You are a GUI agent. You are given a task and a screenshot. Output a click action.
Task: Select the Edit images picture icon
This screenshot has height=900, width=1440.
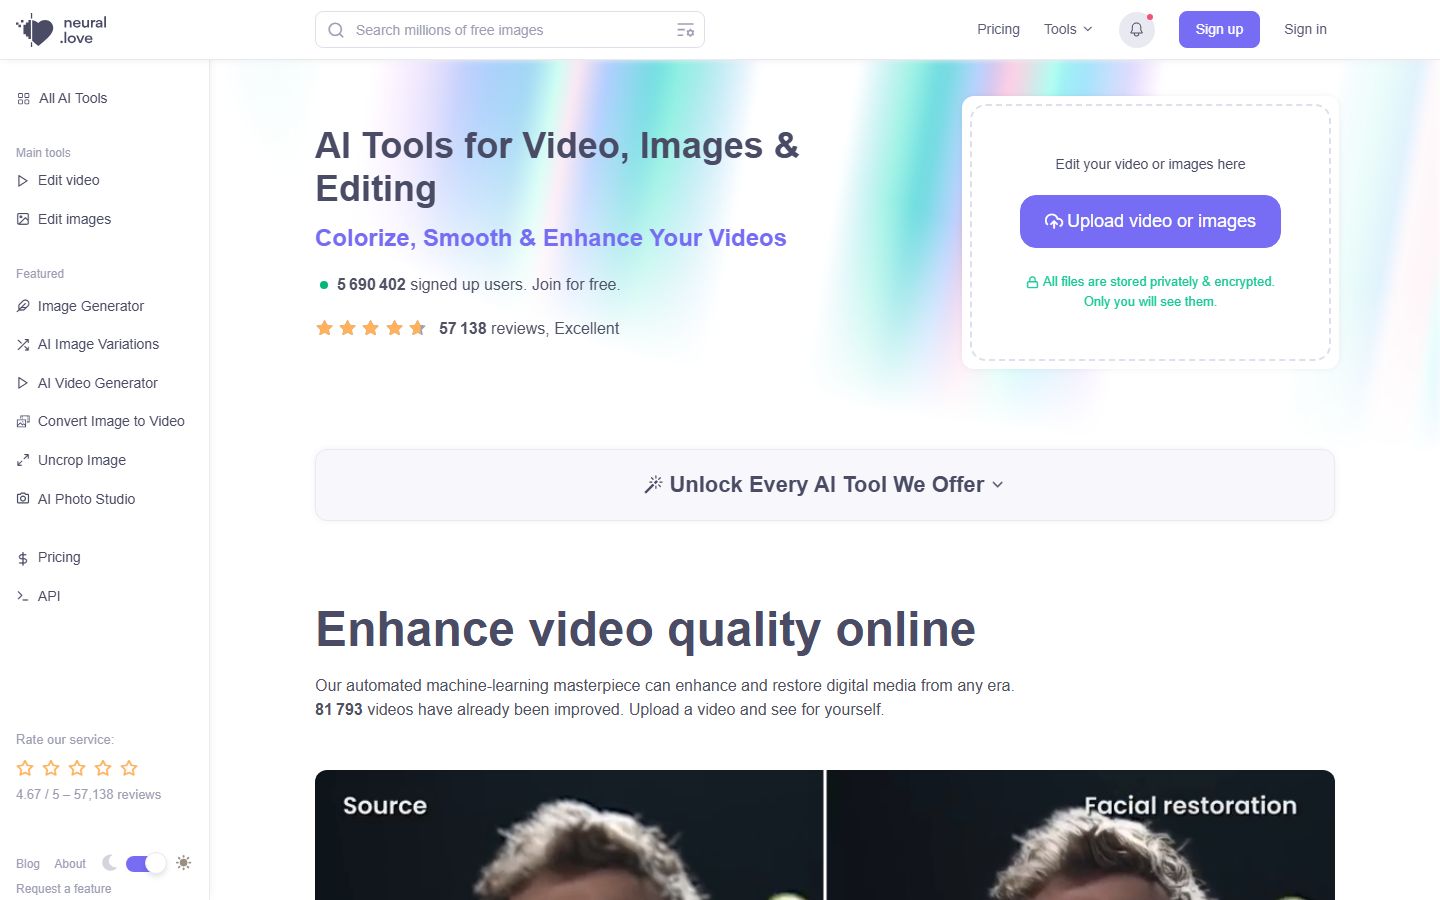(x=23, y=219)
